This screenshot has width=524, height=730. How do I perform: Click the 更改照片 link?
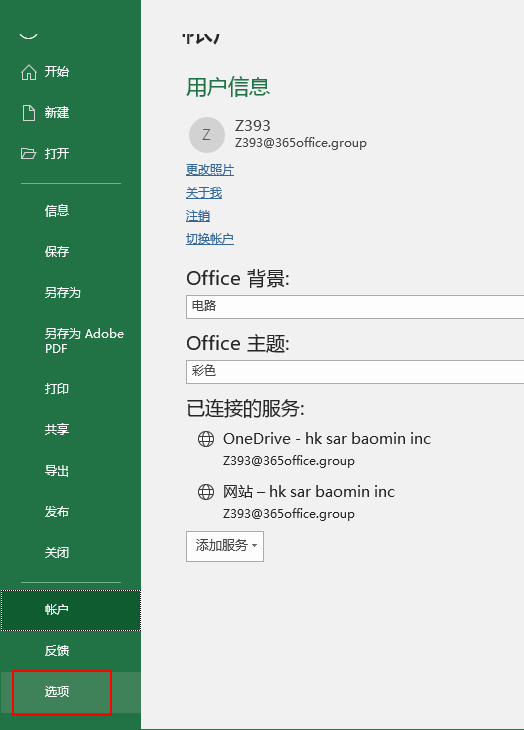210,170
